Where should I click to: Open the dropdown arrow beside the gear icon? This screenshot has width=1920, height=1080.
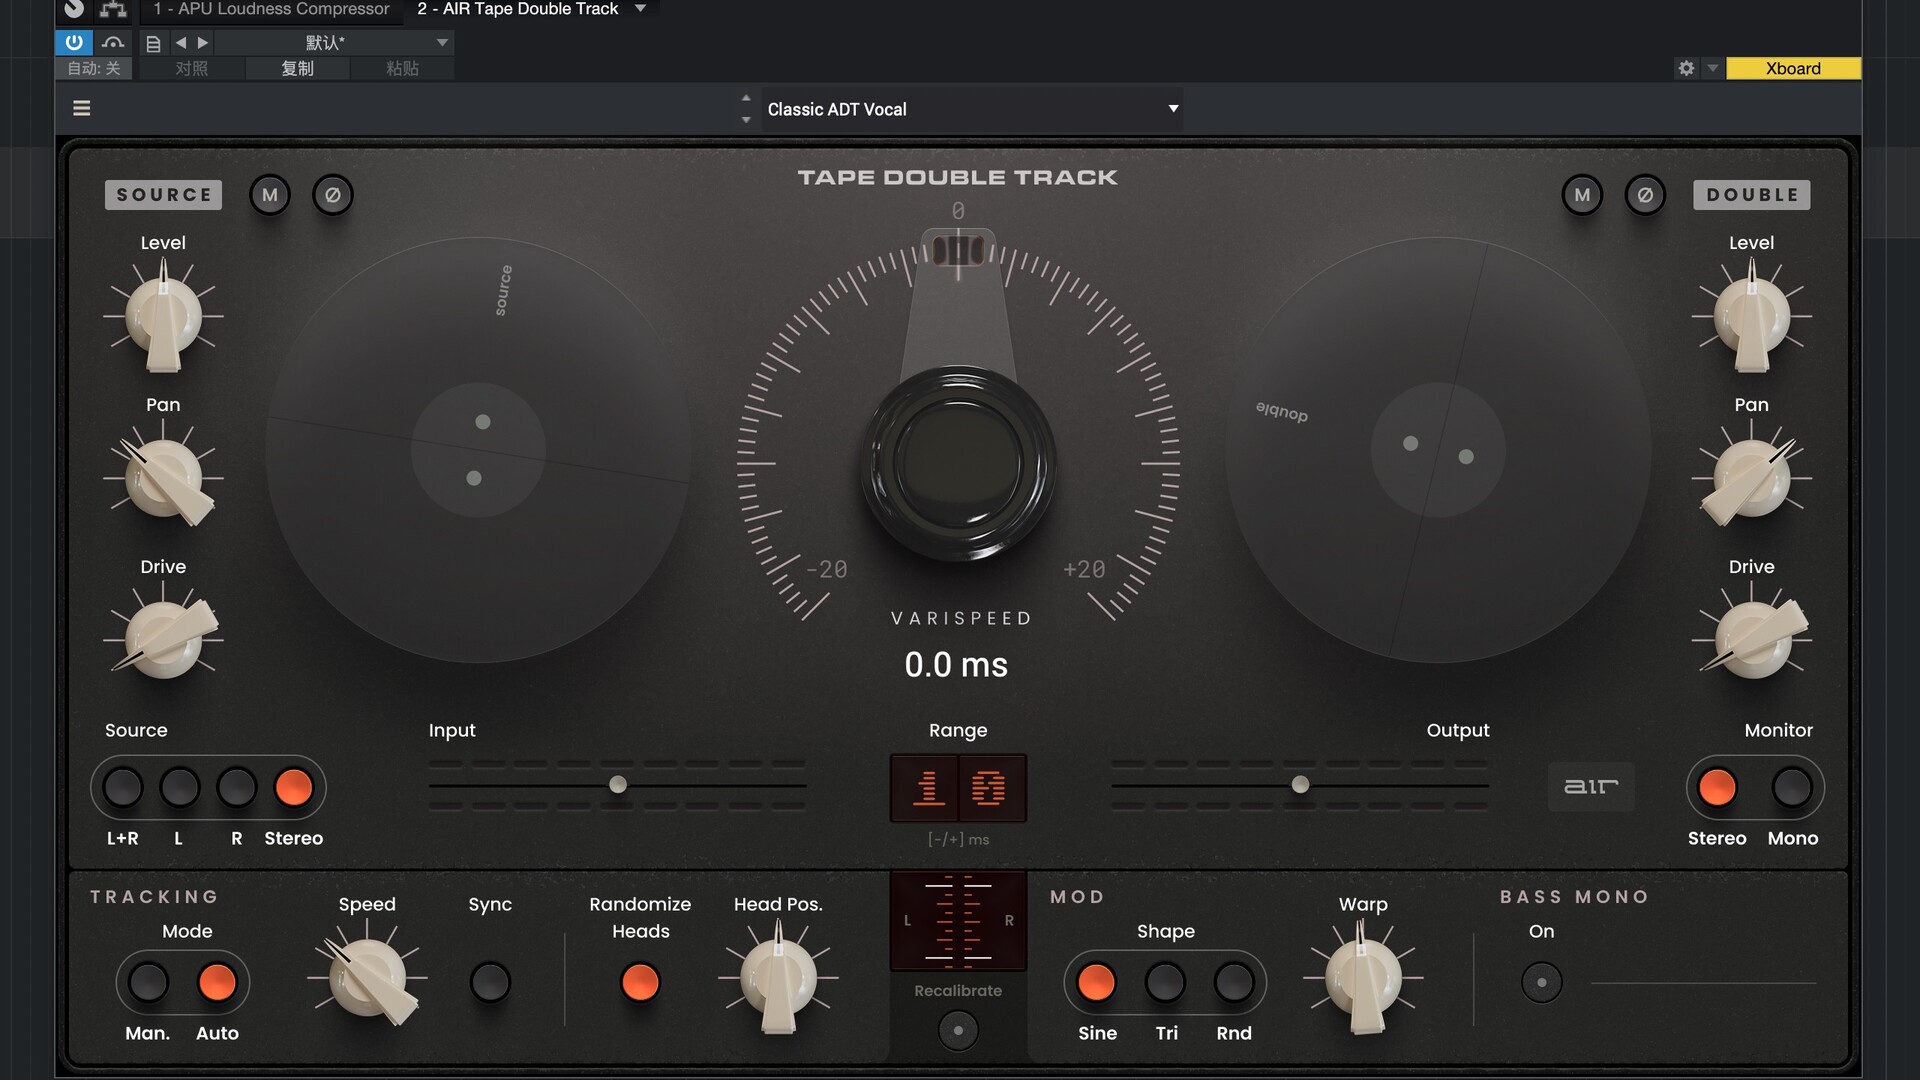pos(1712,68)
